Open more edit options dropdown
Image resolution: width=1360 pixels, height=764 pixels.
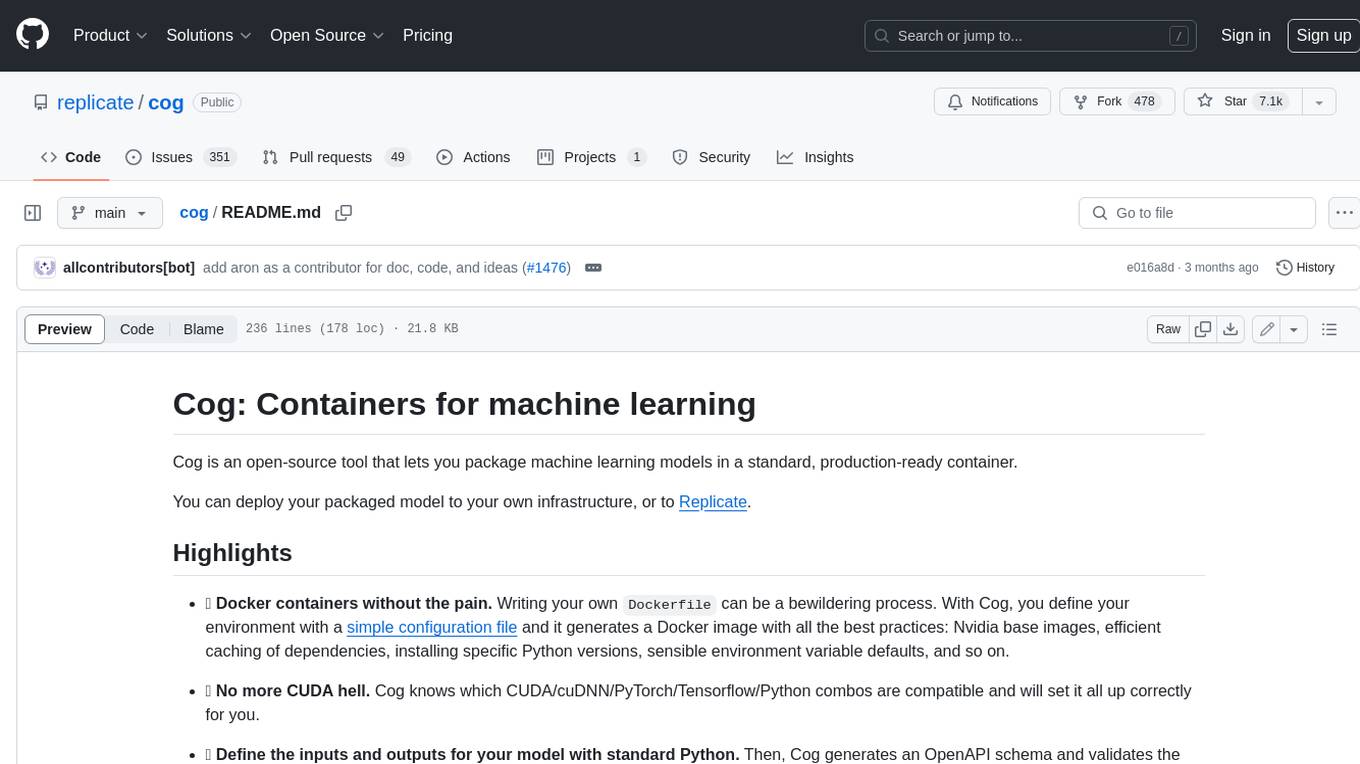(x=1294, y=329)
